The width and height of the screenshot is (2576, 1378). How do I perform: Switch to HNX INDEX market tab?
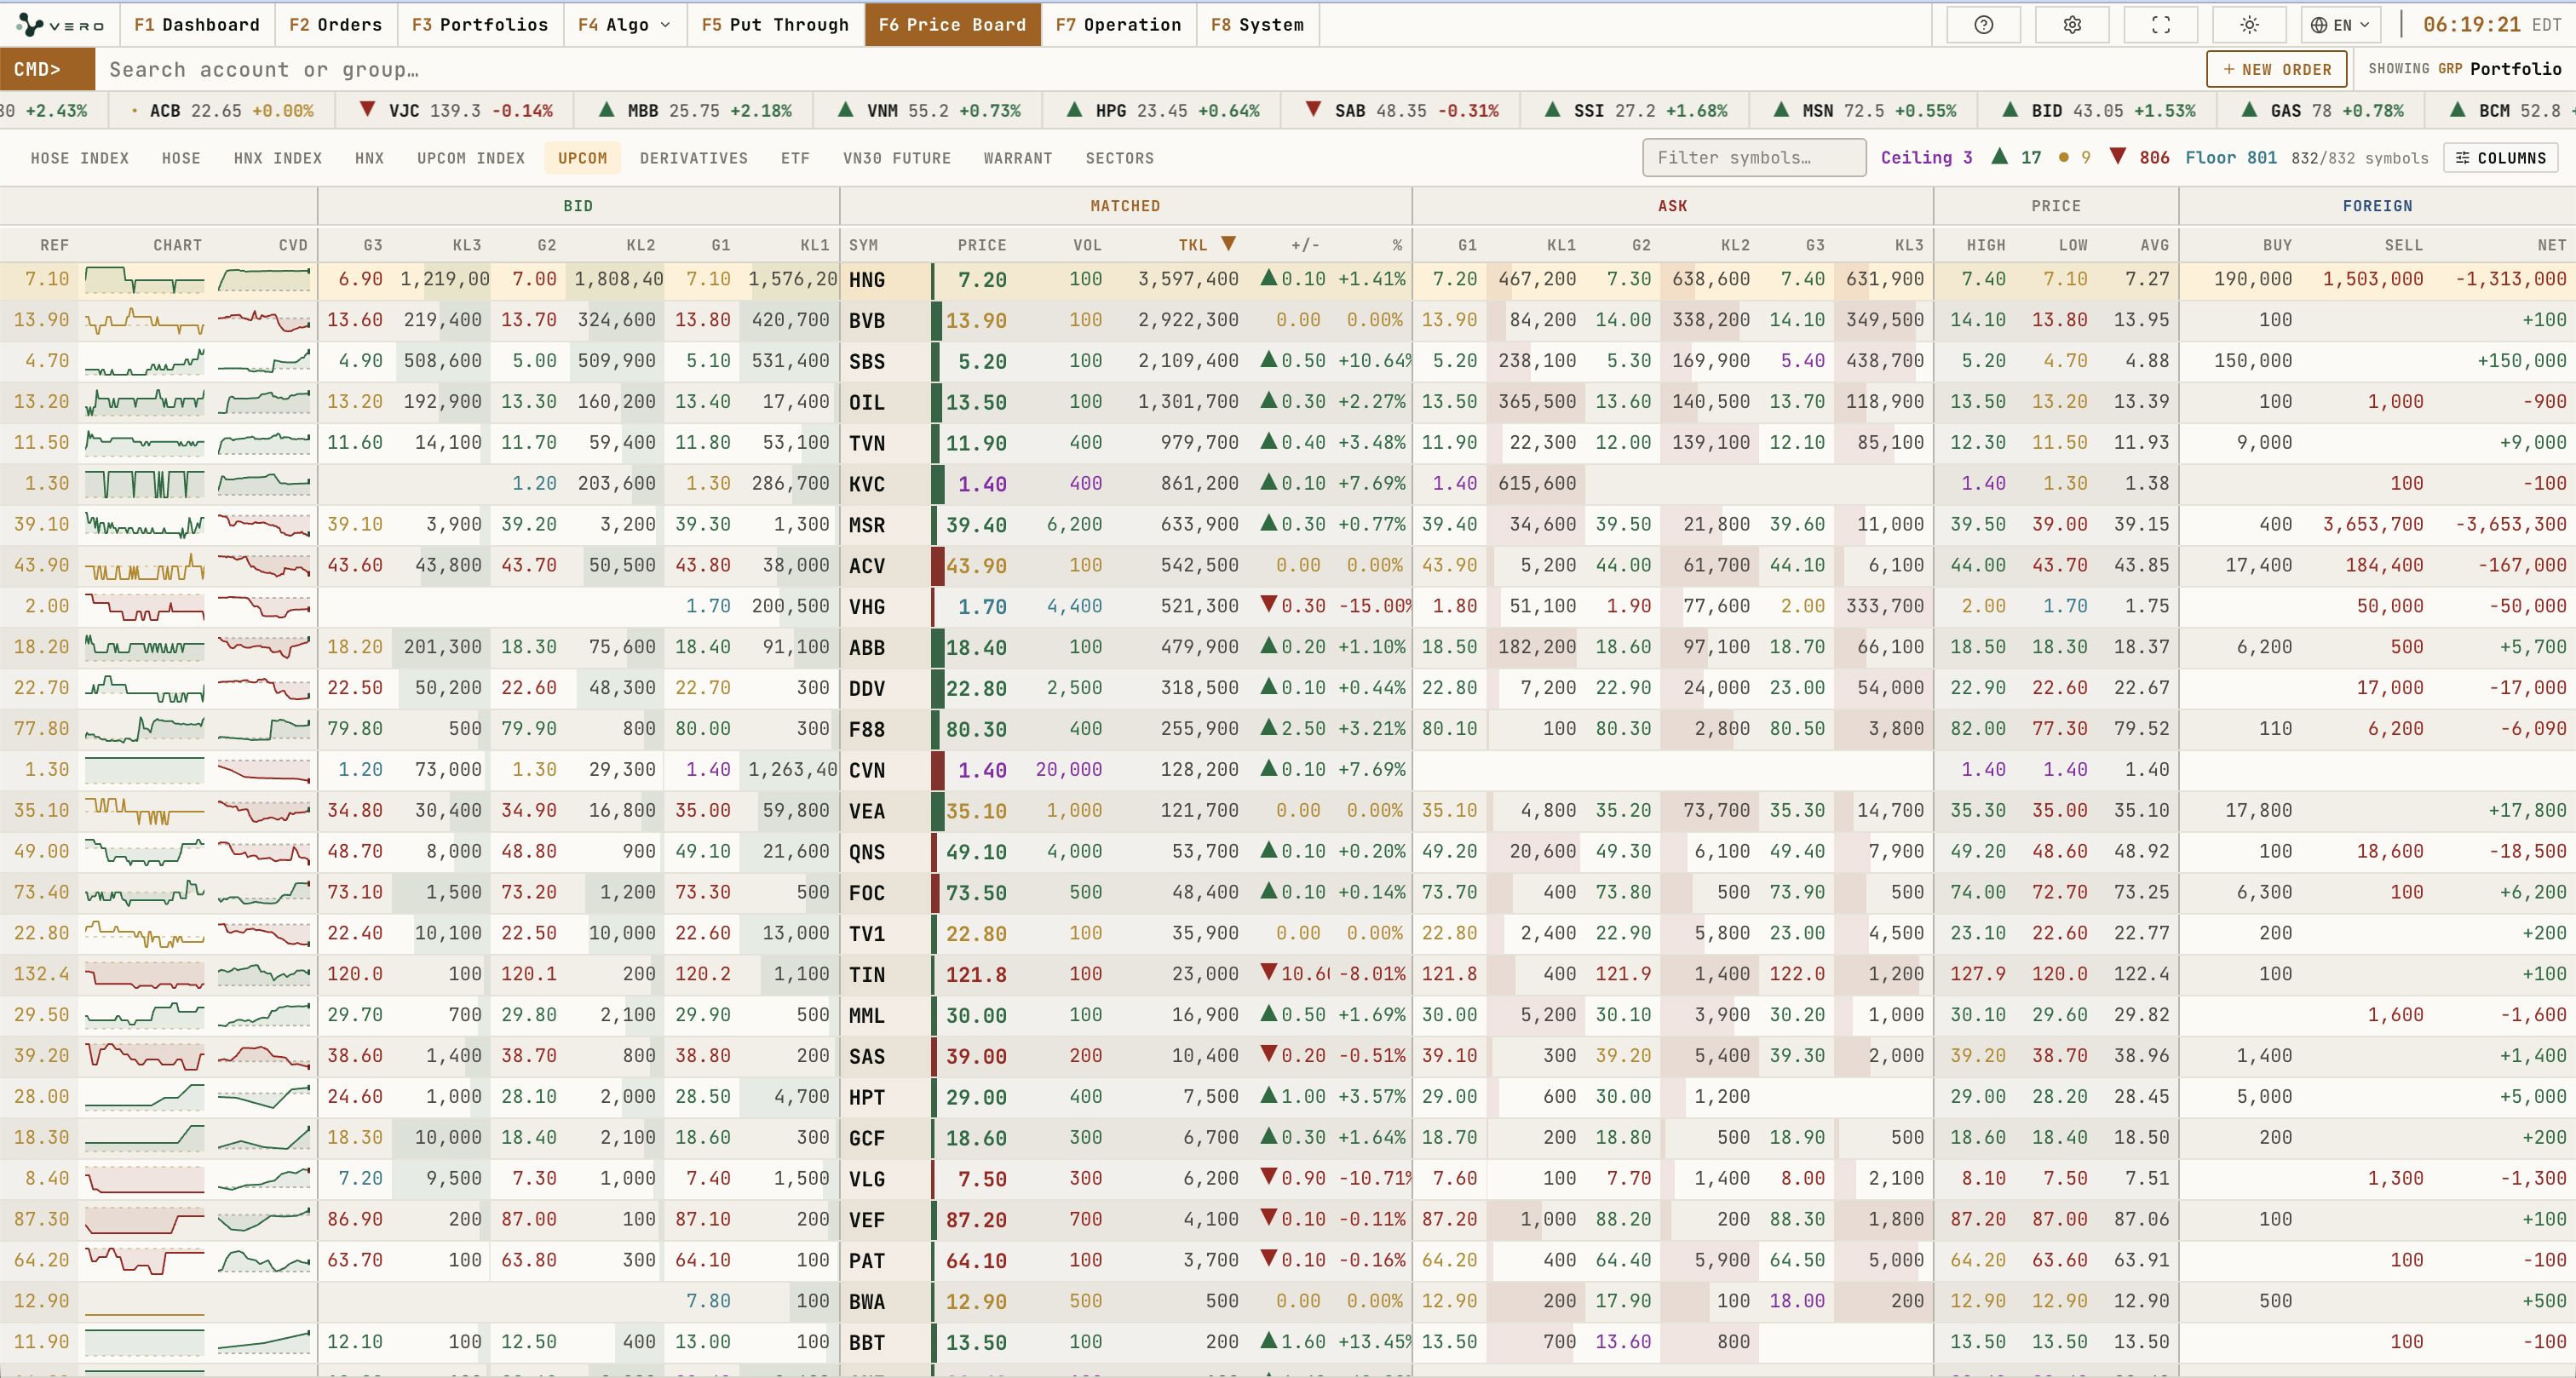click(278, 158)
